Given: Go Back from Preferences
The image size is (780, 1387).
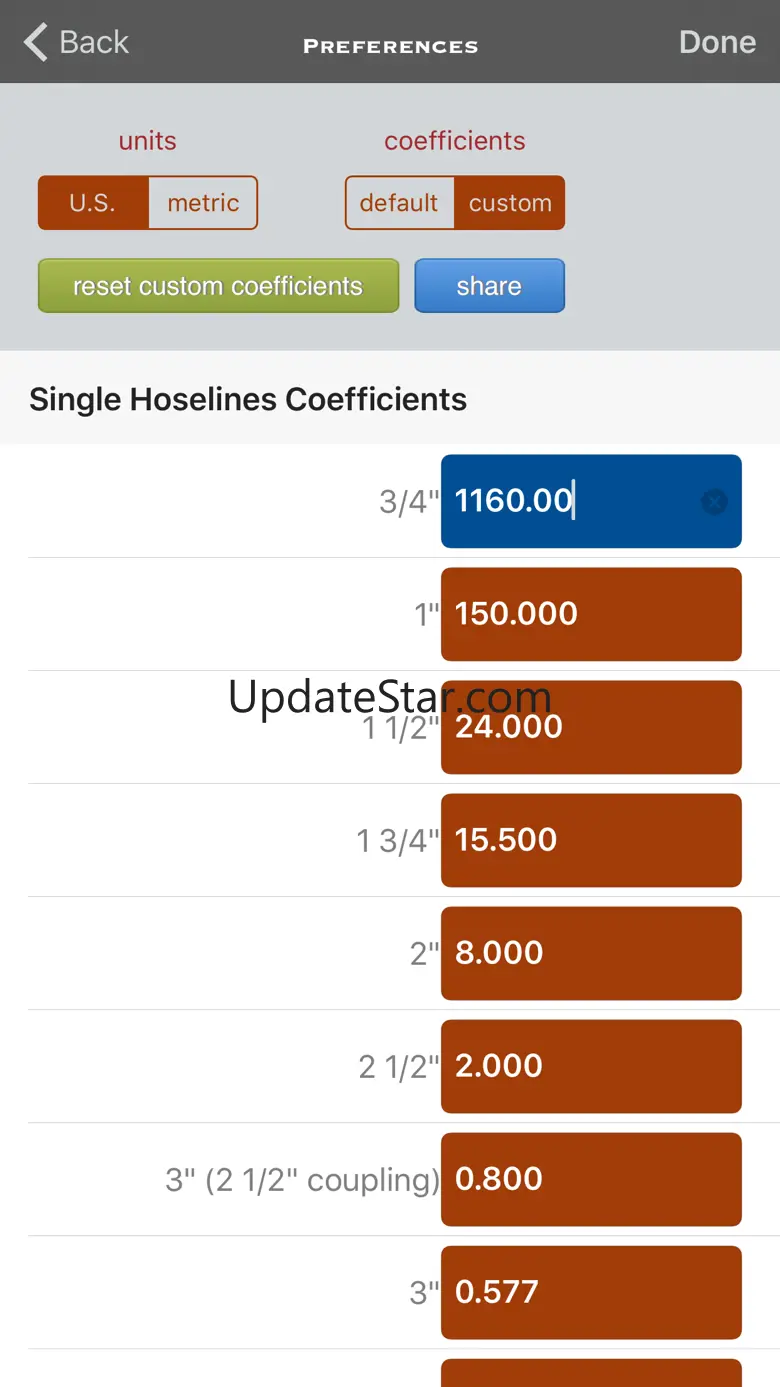Looking at the screenshot, I should point(76,42).
